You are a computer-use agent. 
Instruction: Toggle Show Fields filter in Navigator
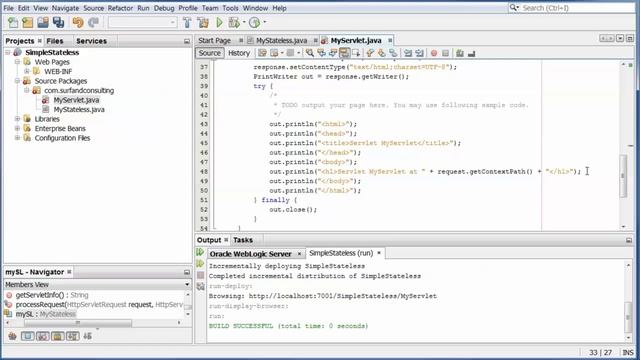tap(27, 336)
